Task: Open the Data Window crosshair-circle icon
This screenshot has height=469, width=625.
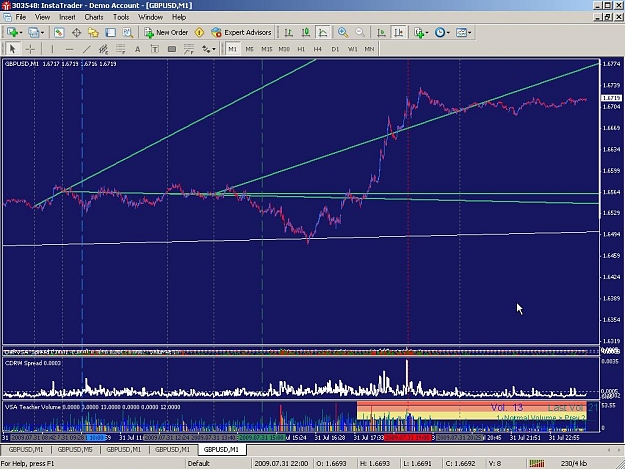Action: pyautogui.click(x=76, y=32)
